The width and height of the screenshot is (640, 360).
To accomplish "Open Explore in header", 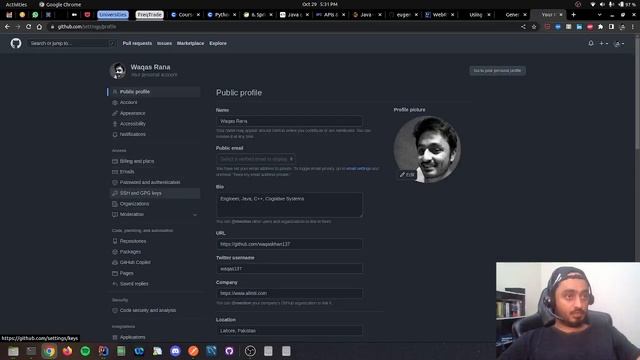I will click(218, 43).
